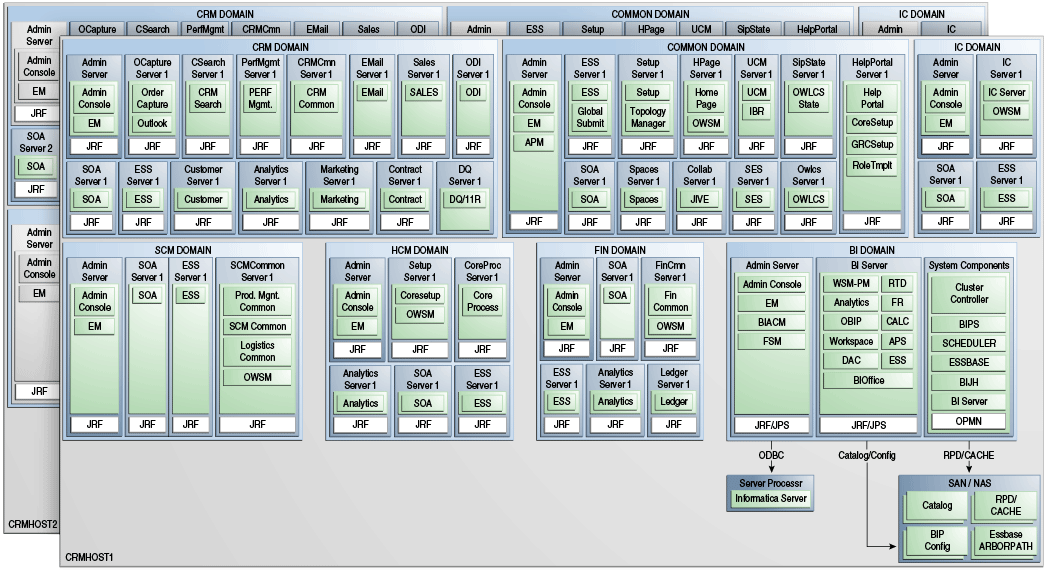Select the Topology Manager box
Screen dimensions: 1048x570
(x=648, y=117)
